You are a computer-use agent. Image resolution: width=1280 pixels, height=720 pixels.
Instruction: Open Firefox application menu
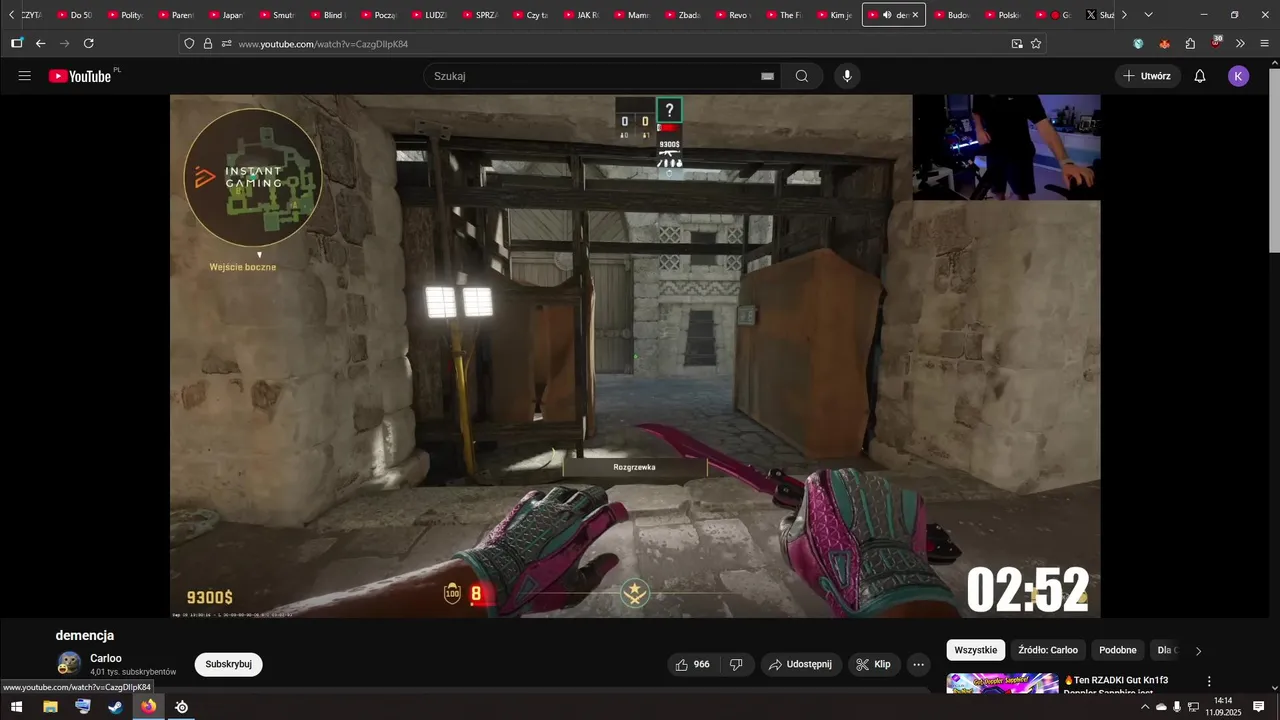point(1265,44)
